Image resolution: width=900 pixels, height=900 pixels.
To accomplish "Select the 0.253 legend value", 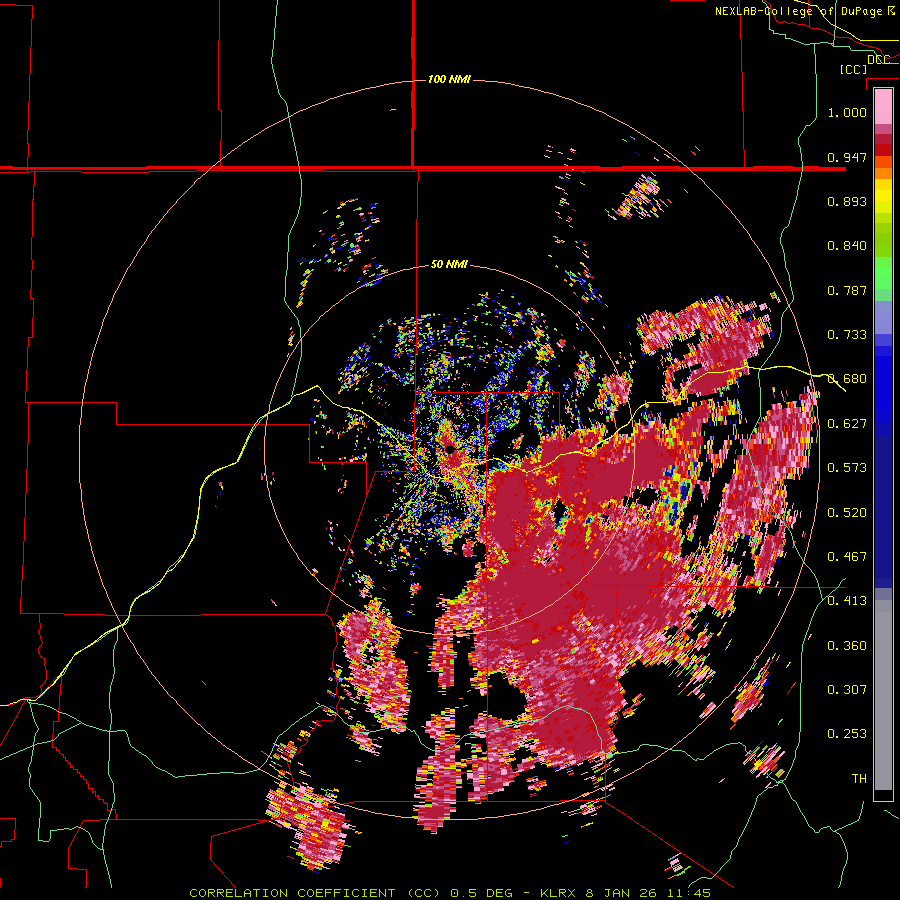I will click(x=847, y=734).
